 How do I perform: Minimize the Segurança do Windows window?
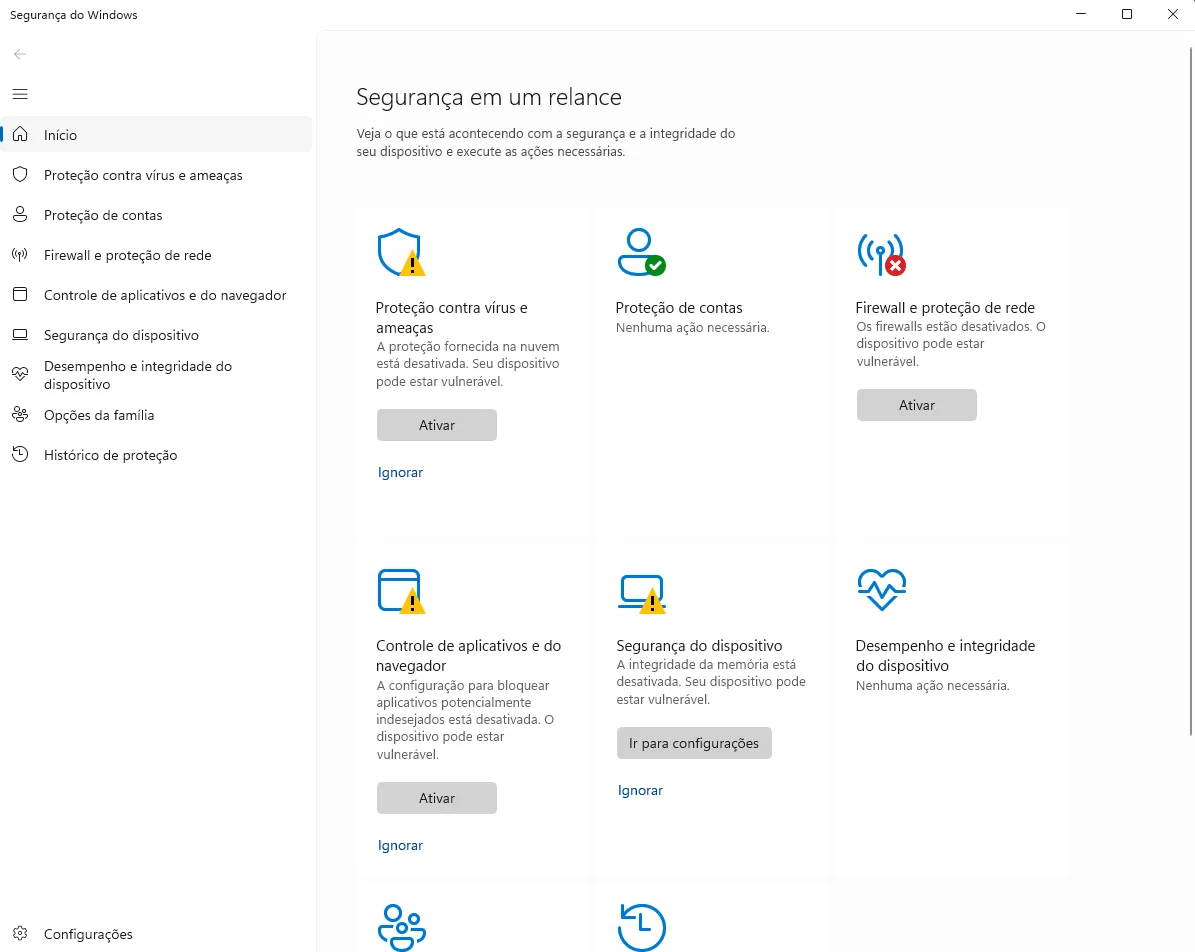1081,14
